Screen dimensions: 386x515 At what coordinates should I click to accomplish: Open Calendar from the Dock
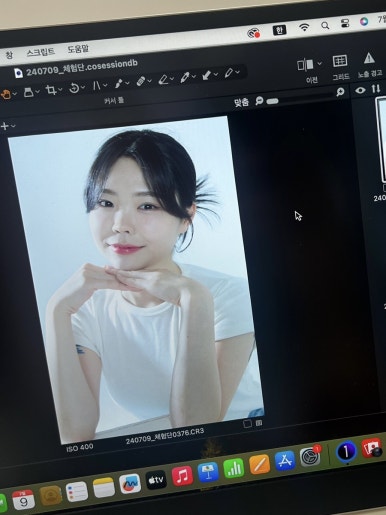23,500
